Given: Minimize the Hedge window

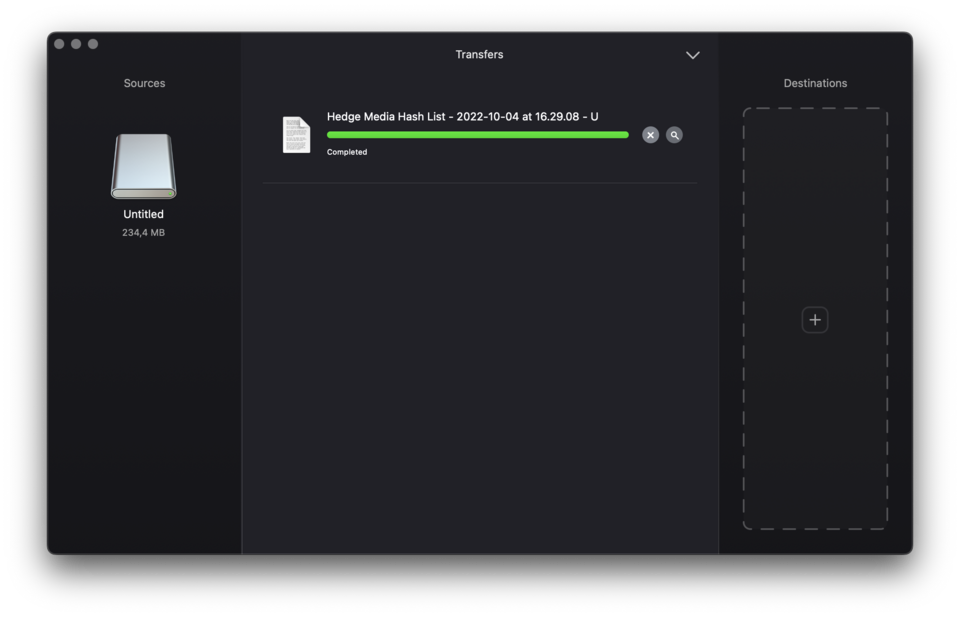Looking at the screenshot, I should pyautogui.click(x=76, y=43).
